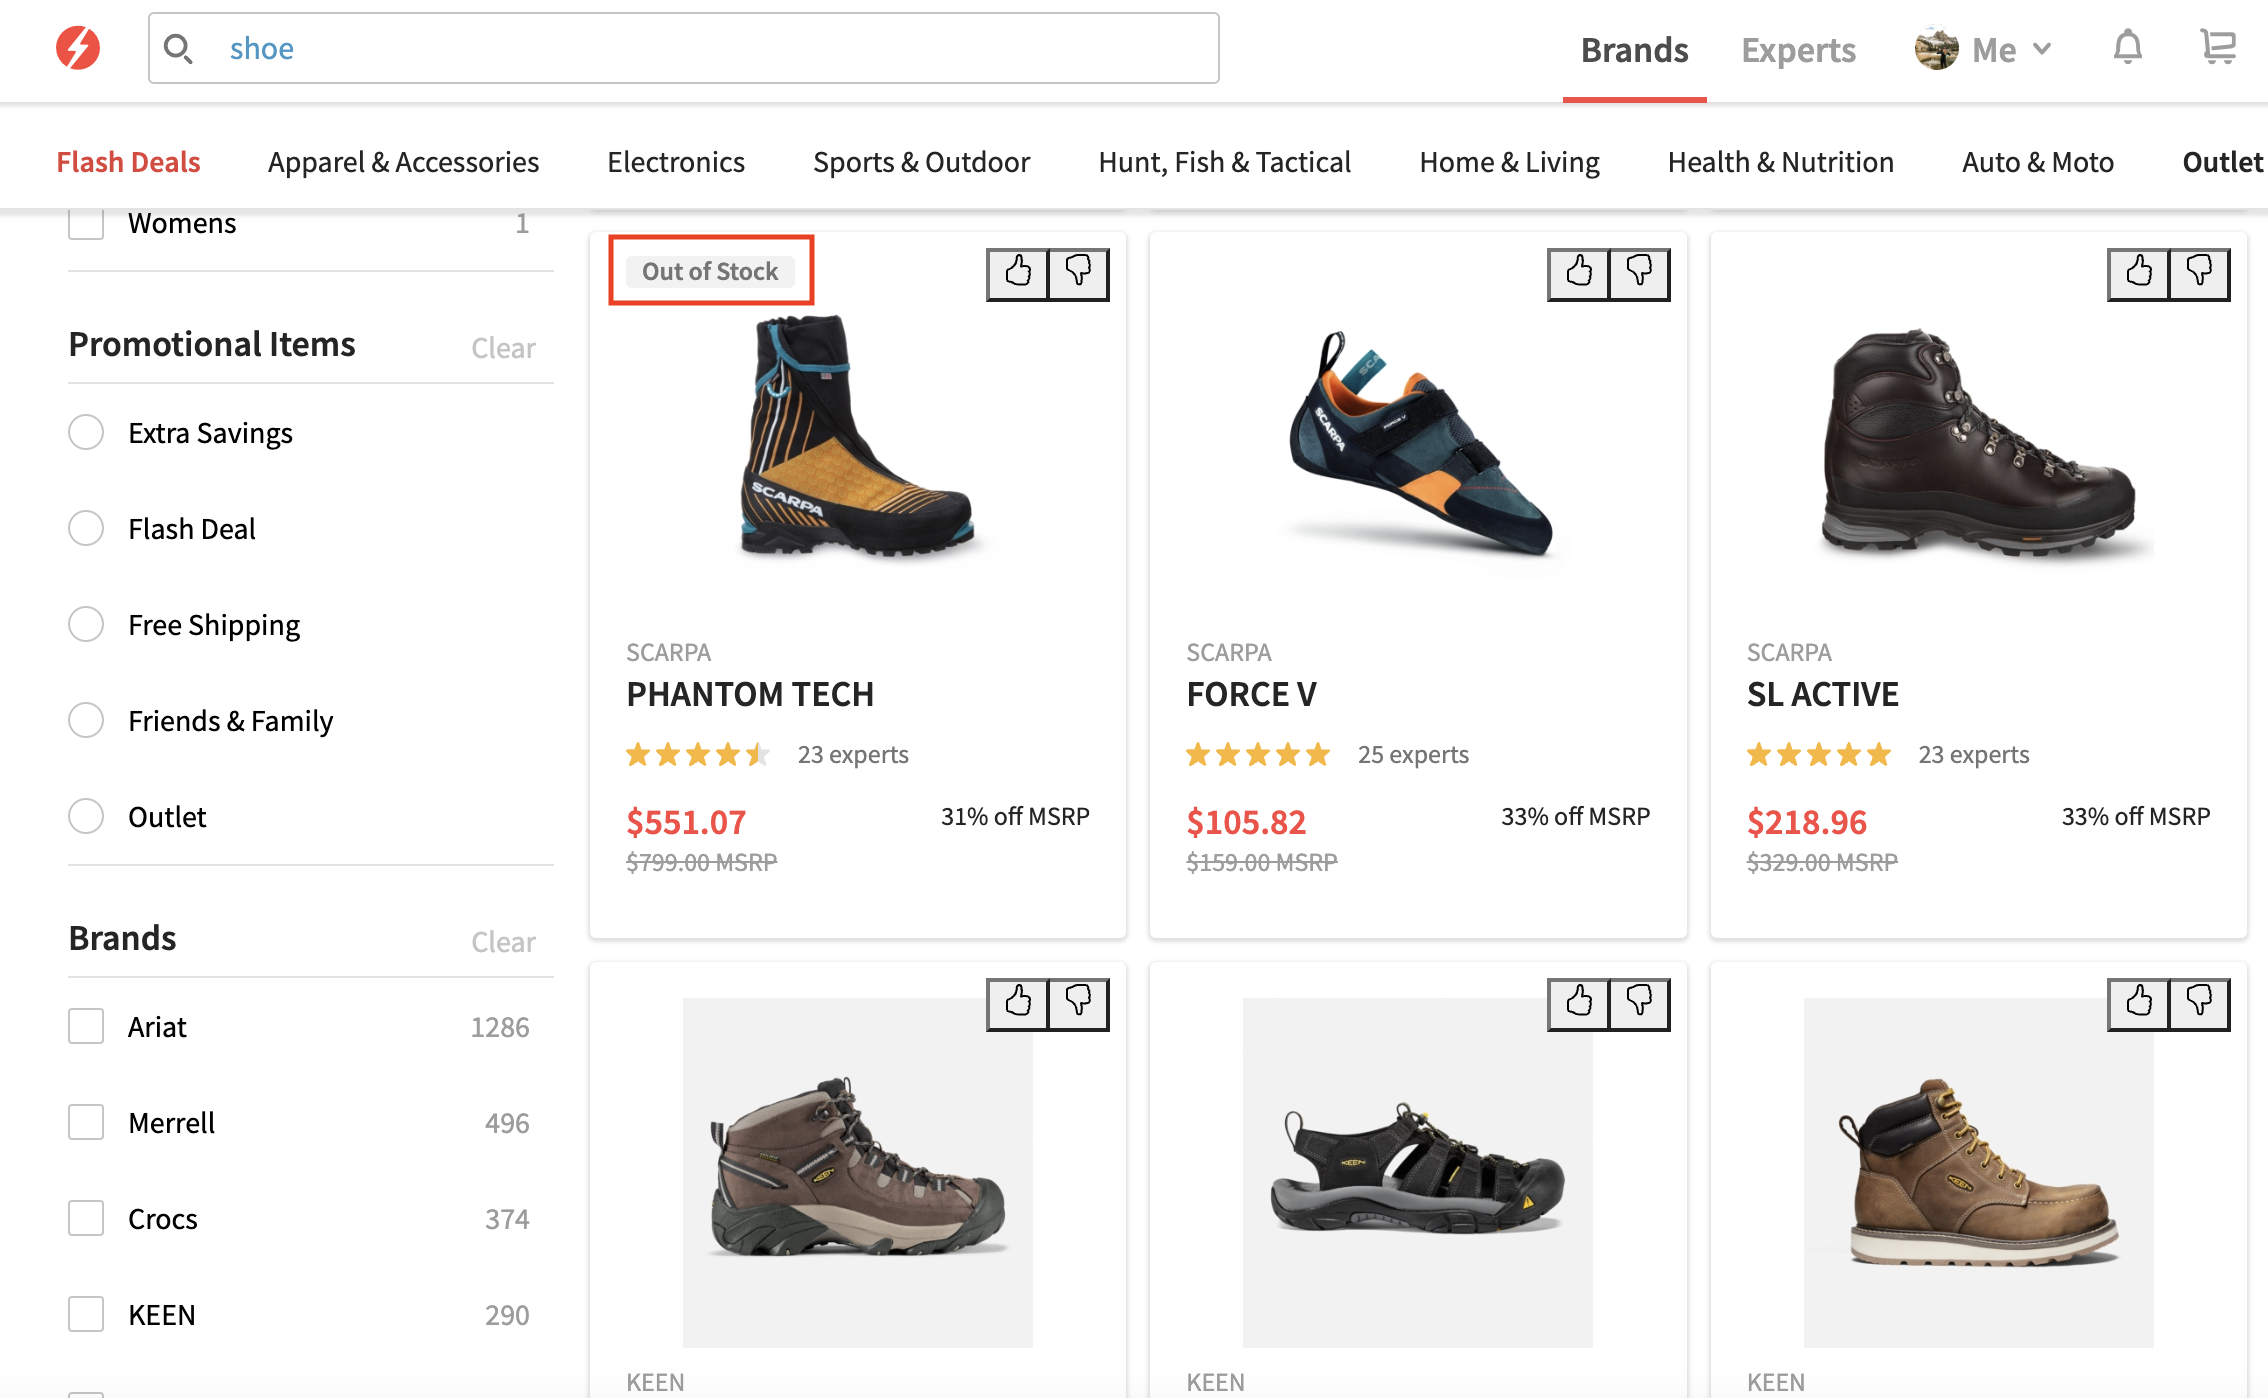This screenshot has width=2268, height=1398.
Task: Open the Flash Deals category
Action: pos(128,162)
